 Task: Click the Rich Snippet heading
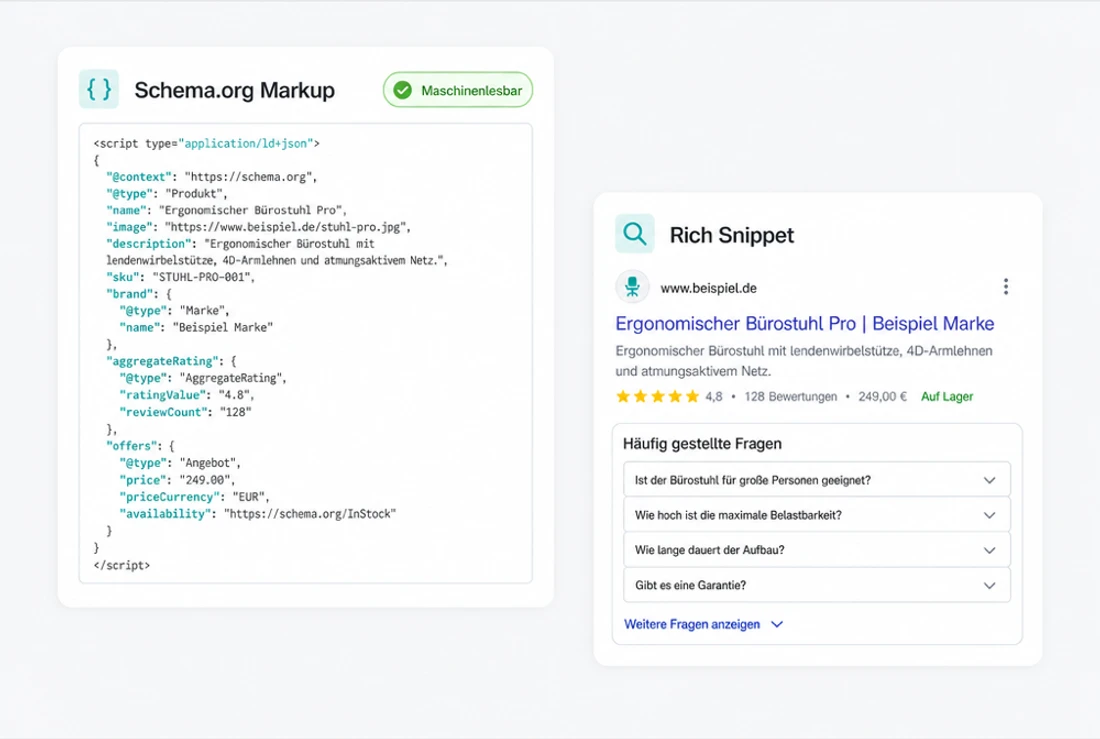click(732, 234)
